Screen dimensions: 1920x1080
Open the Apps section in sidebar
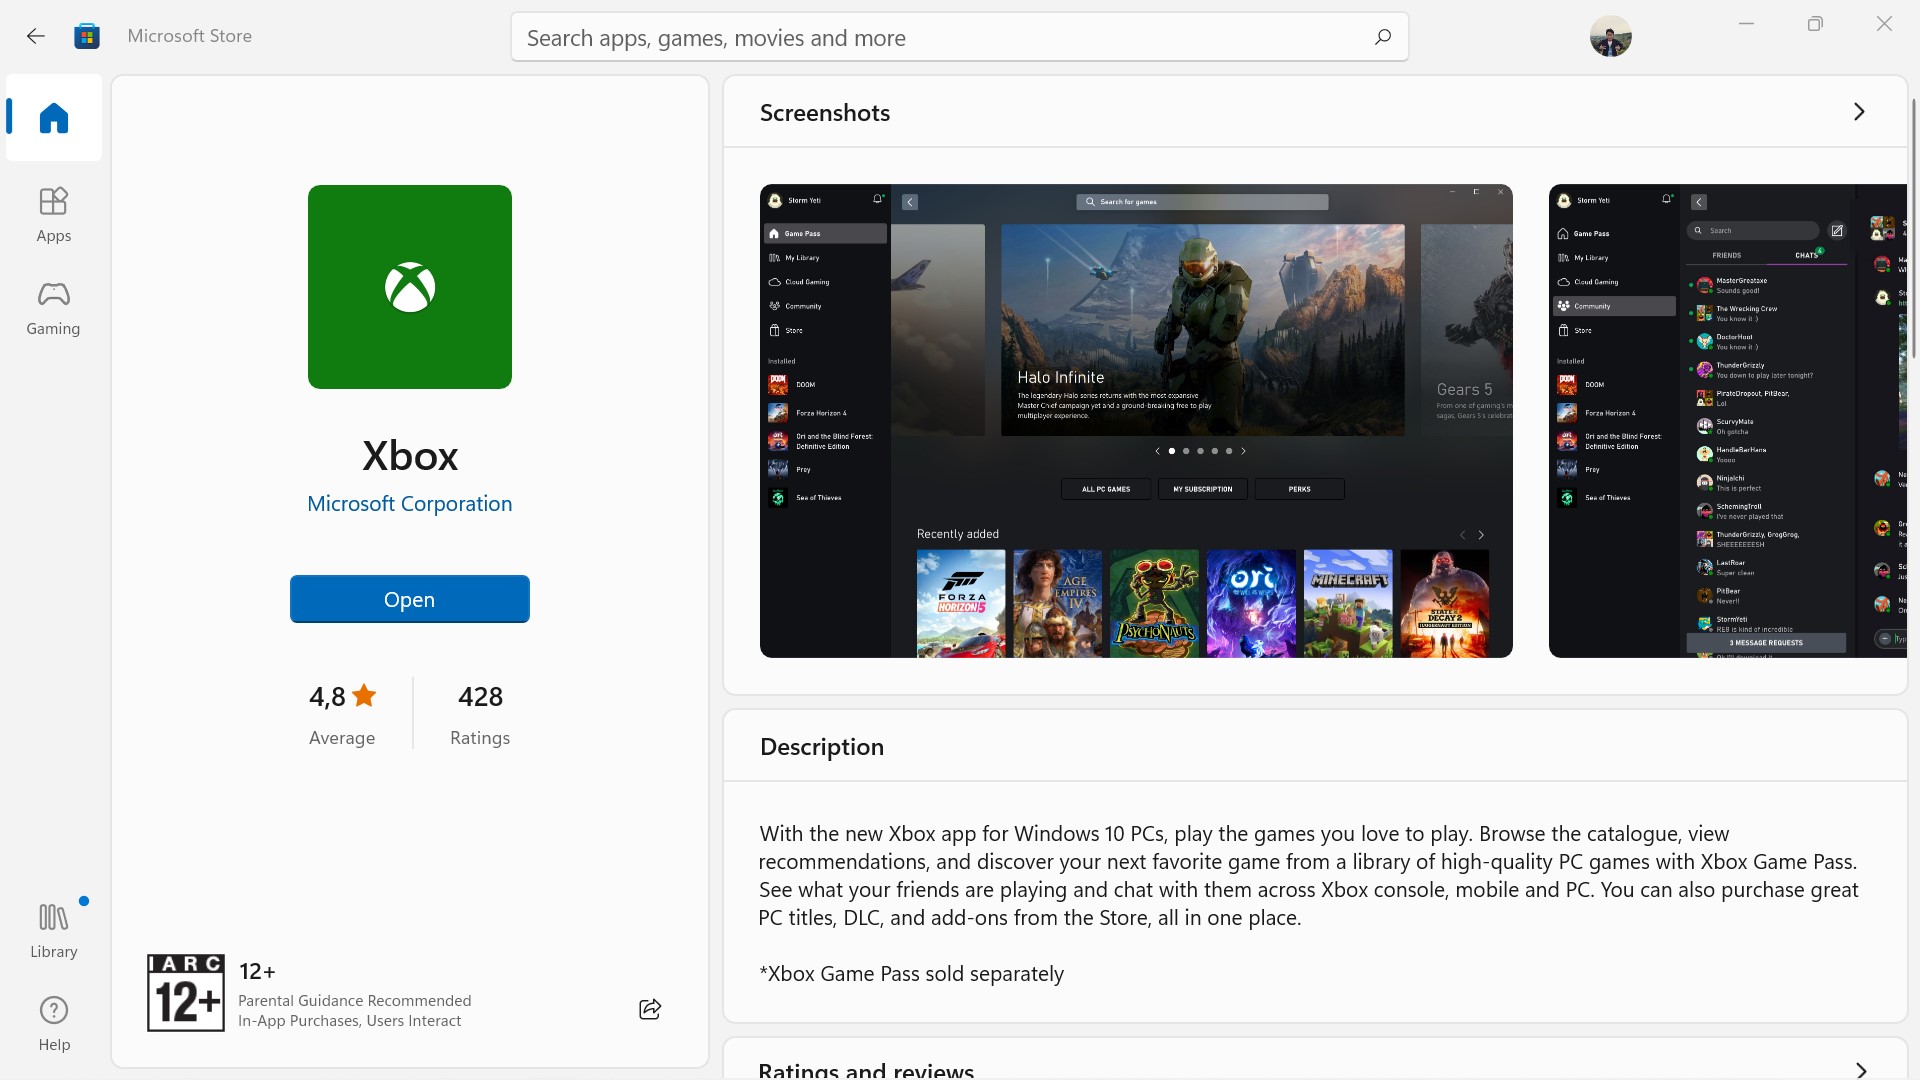(x=54, y=214)
